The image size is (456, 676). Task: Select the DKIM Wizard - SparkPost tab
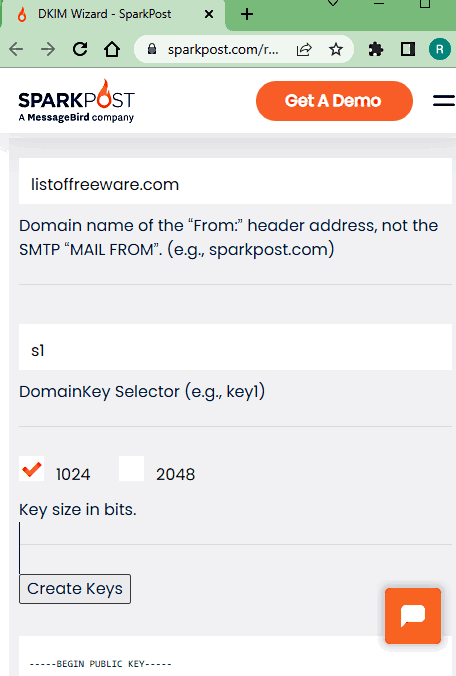tap(113, 14)
